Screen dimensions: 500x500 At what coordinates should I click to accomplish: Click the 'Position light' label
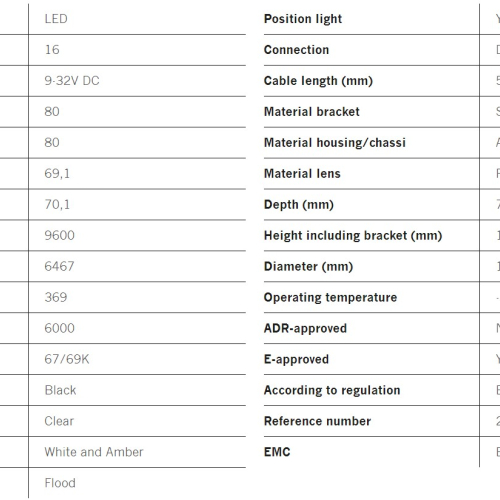click(x=303, y=19)
